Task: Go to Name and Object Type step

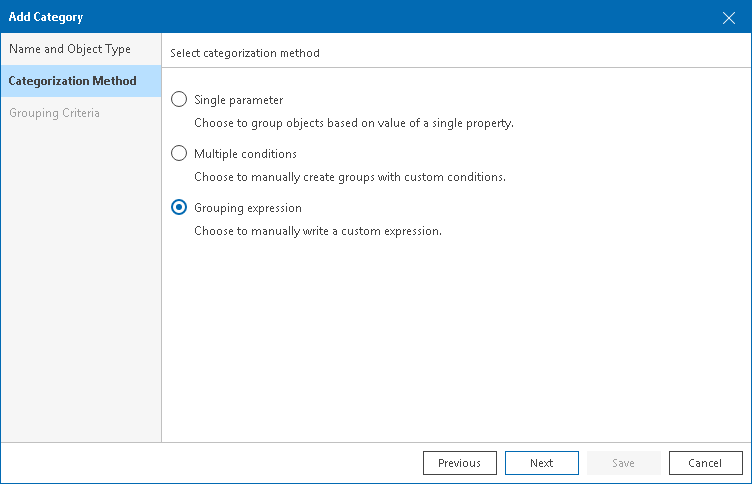Action: coord(70,49)
